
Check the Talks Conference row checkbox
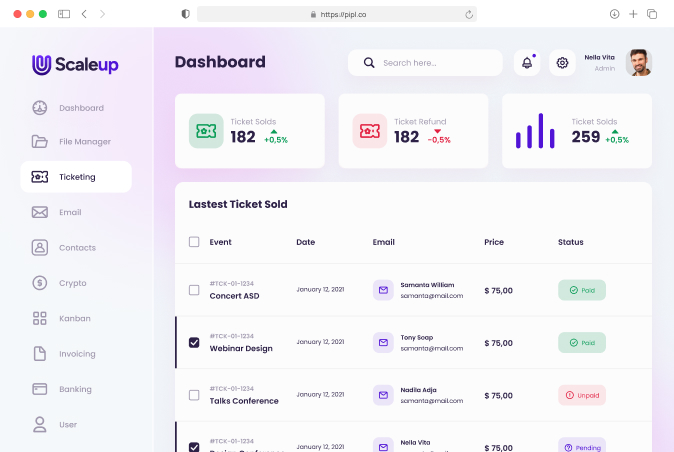[x=194, y=395]
